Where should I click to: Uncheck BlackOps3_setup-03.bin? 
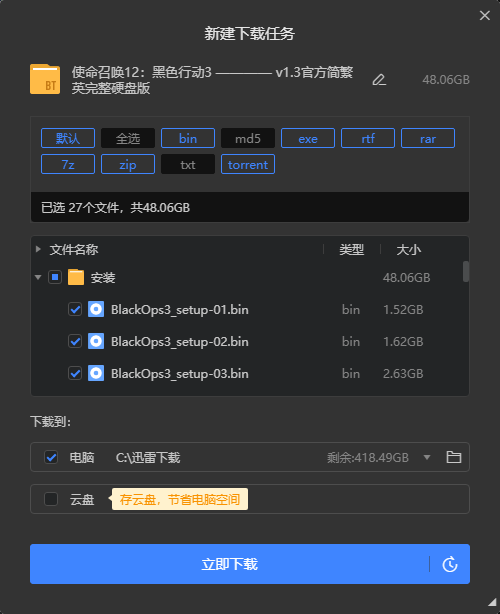75,373
